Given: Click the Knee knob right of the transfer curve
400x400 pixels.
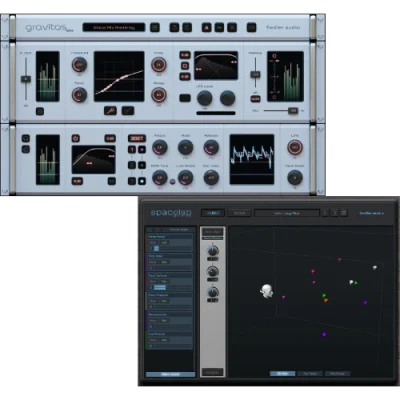Looking at the screenshot, I should (x=159, y=65).
